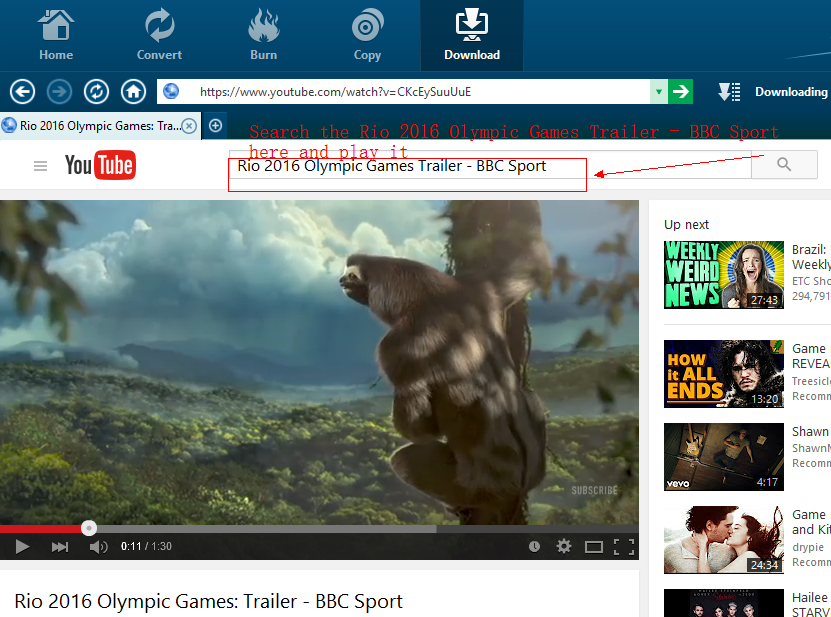Enter fullscreen mode
The width and height of the screenshot is (831, 617).
624,547
